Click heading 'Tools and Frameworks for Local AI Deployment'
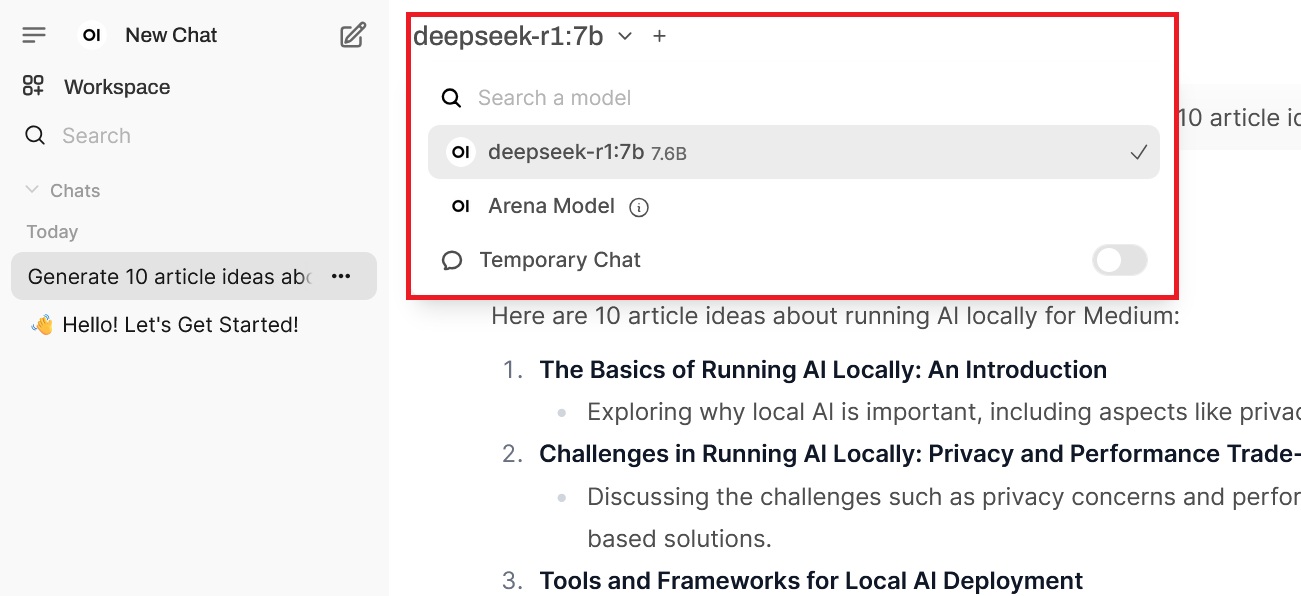The image size is (1301, 596). point(811,581)
